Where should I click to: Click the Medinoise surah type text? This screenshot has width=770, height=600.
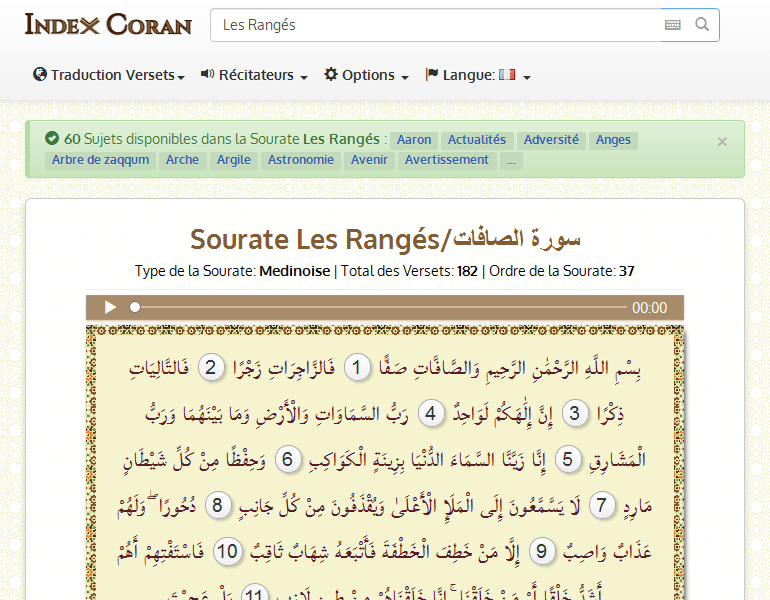tap(295, 271)
